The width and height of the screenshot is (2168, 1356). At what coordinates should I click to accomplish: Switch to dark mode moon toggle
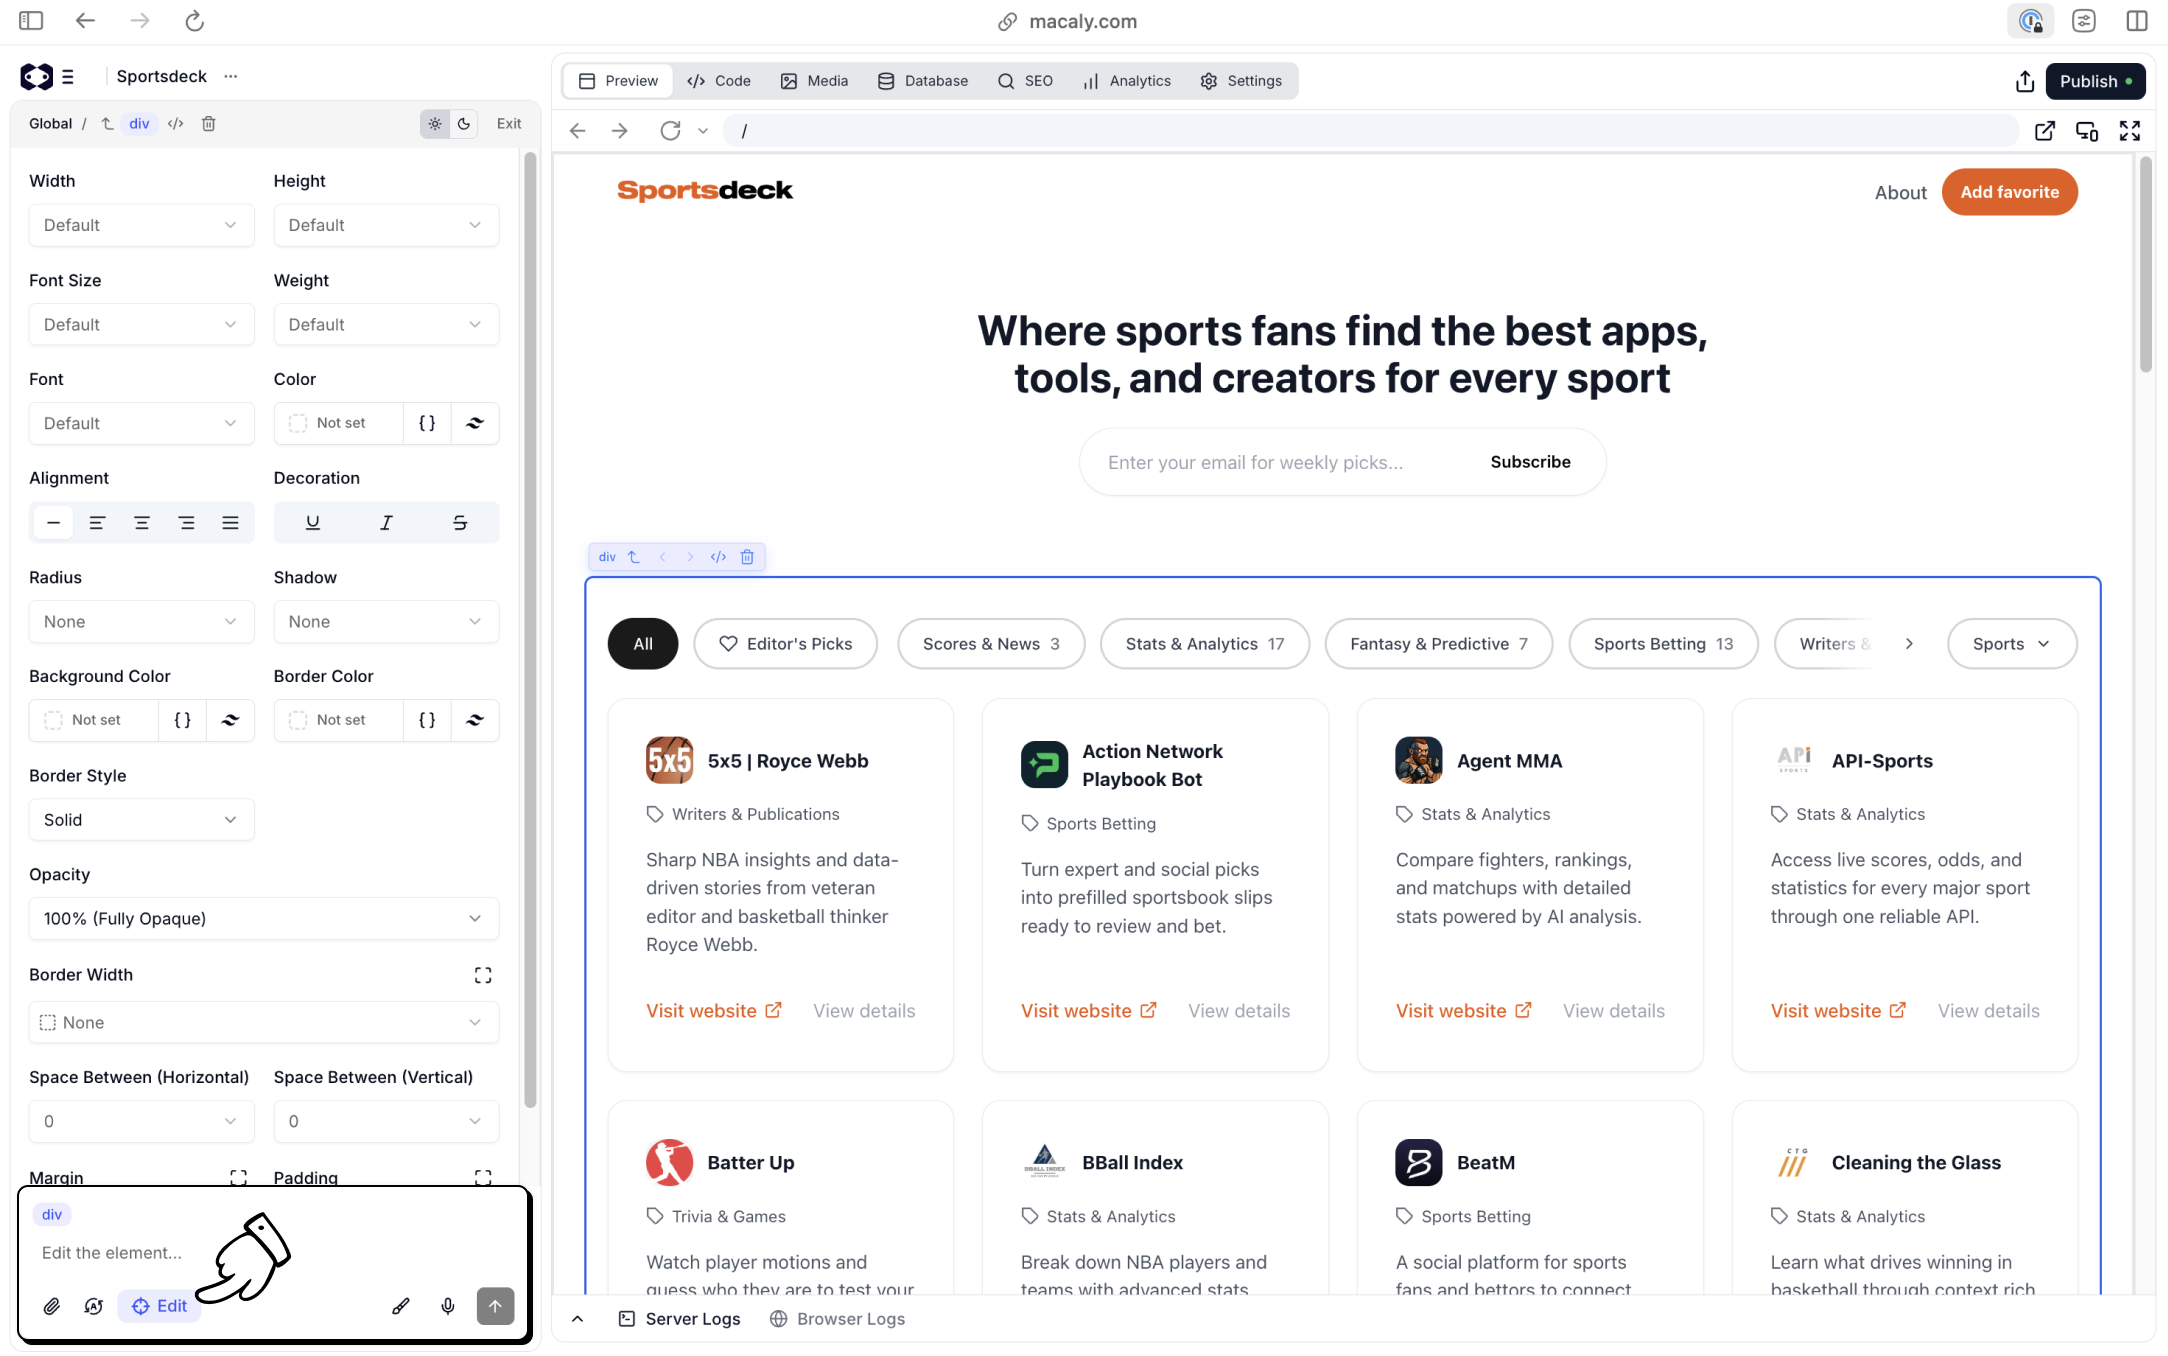click(x=464, y=124)
